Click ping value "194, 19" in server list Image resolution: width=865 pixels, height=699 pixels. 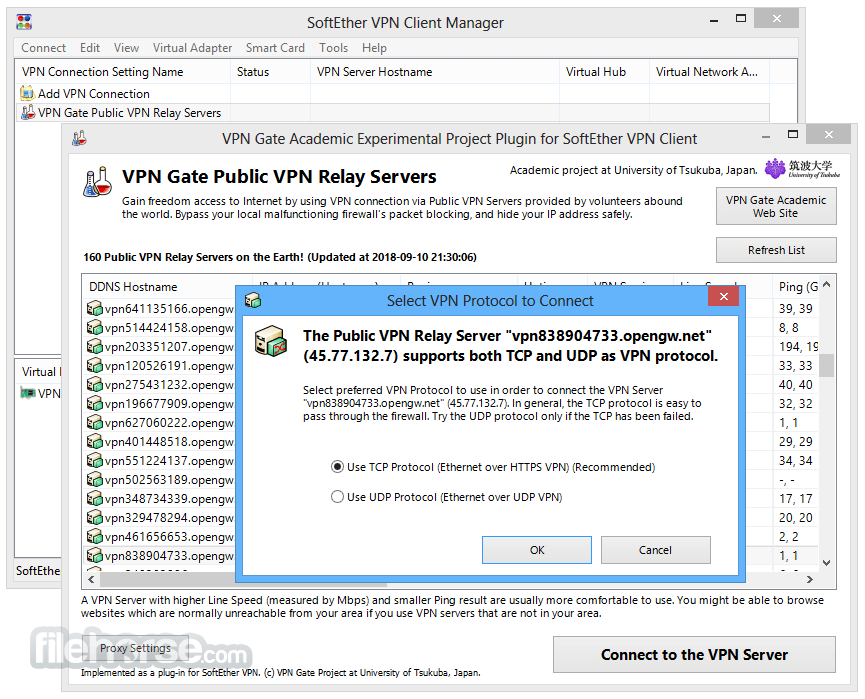point(798,346)
